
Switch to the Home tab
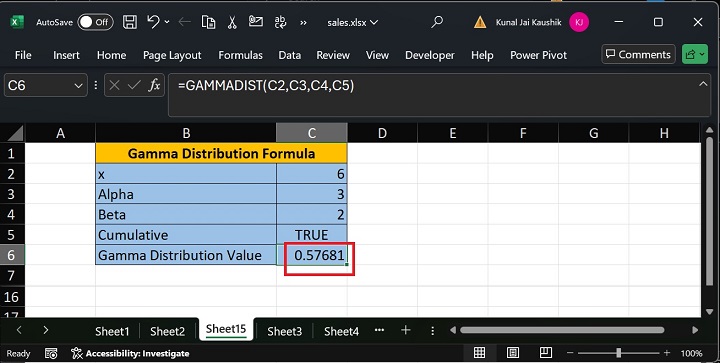(112, 55)
